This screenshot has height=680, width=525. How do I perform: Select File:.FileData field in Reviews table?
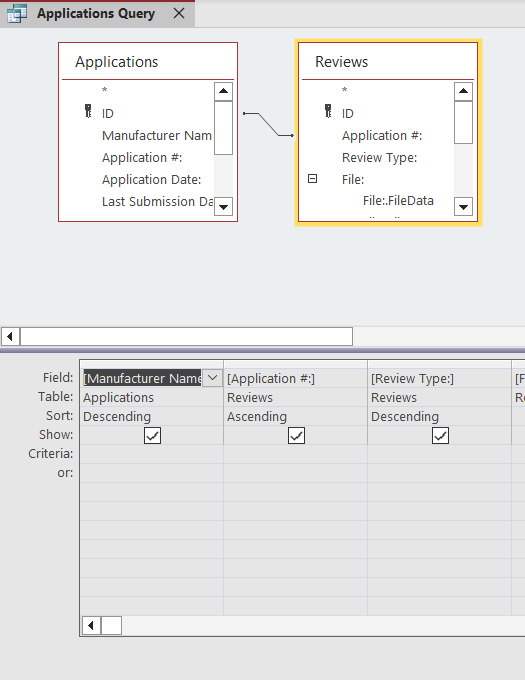(398, 201)
